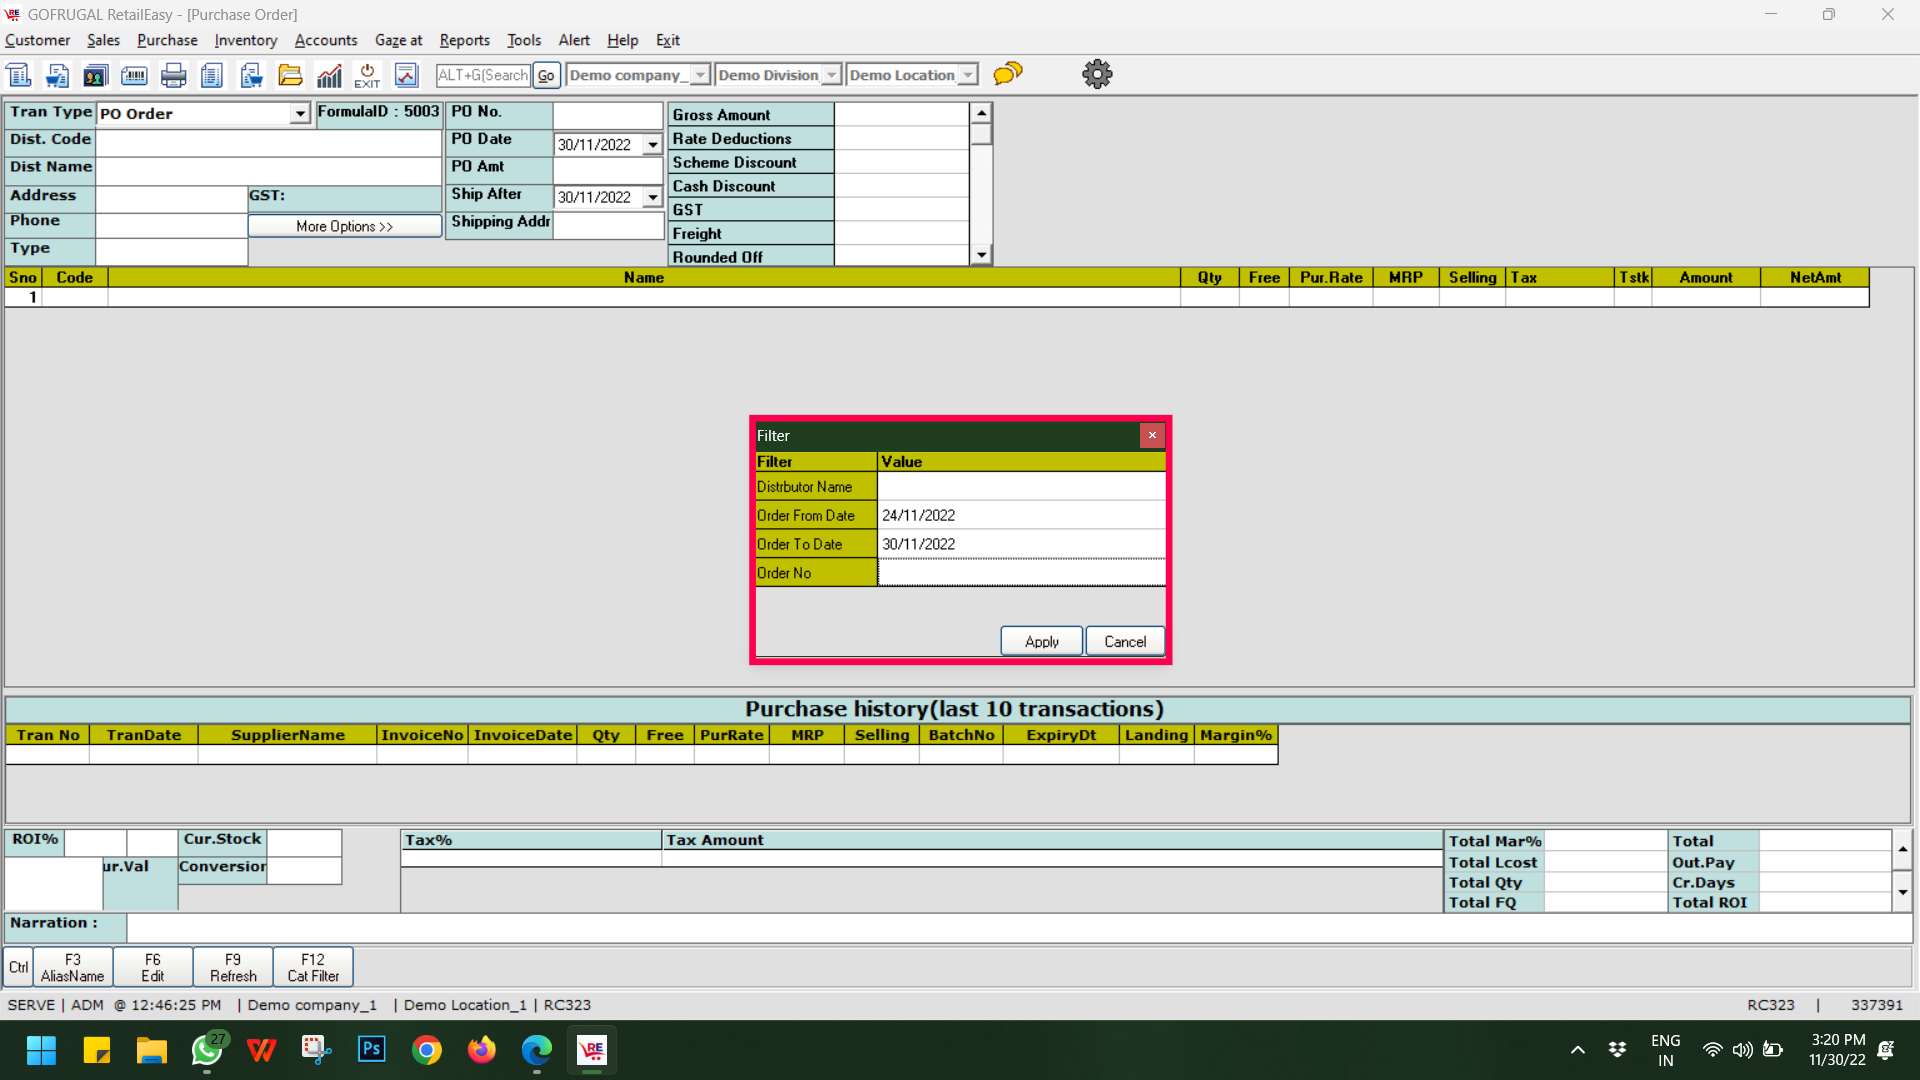Open the Reports menu

[x=464, y=40]
